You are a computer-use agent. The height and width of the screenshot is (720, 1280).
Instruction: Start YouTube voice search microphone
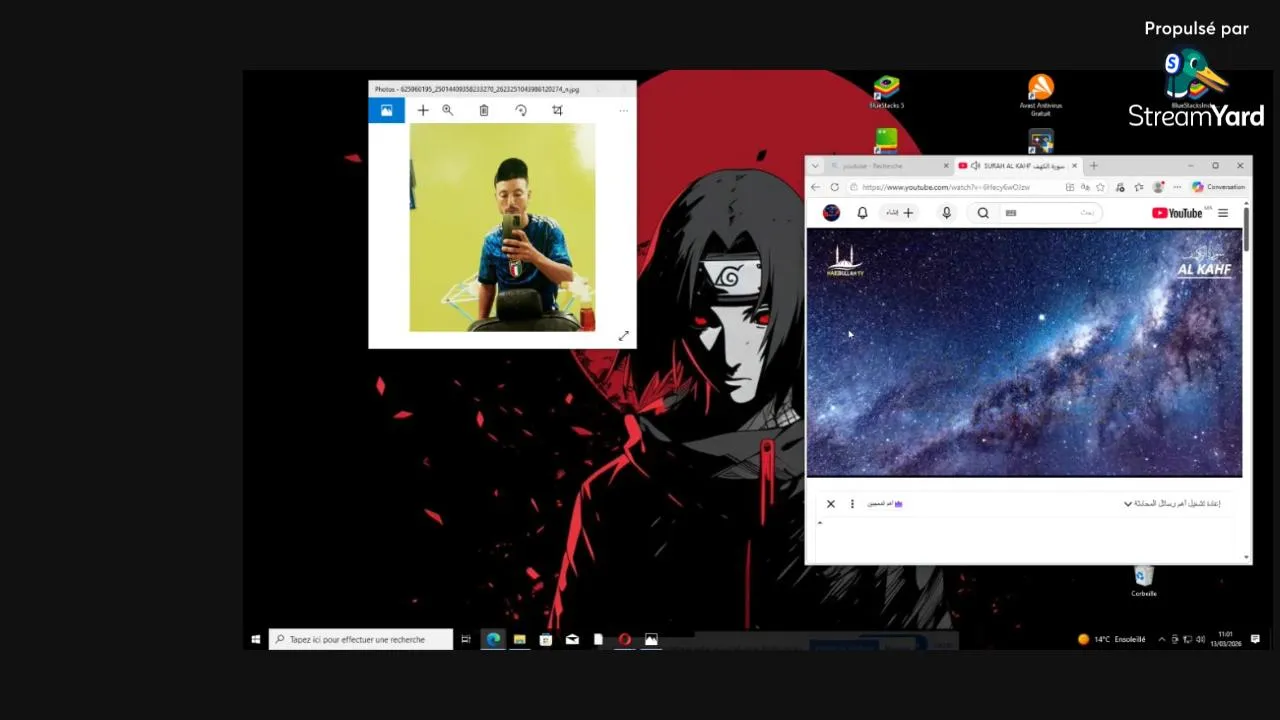946,213
